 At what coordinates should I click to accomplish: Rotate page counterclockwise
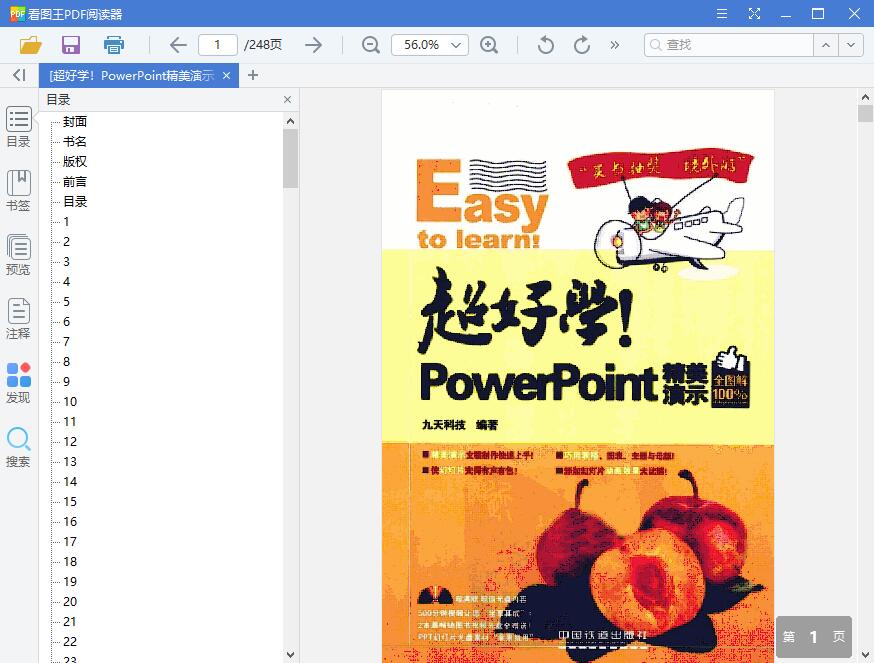[546, 45]
